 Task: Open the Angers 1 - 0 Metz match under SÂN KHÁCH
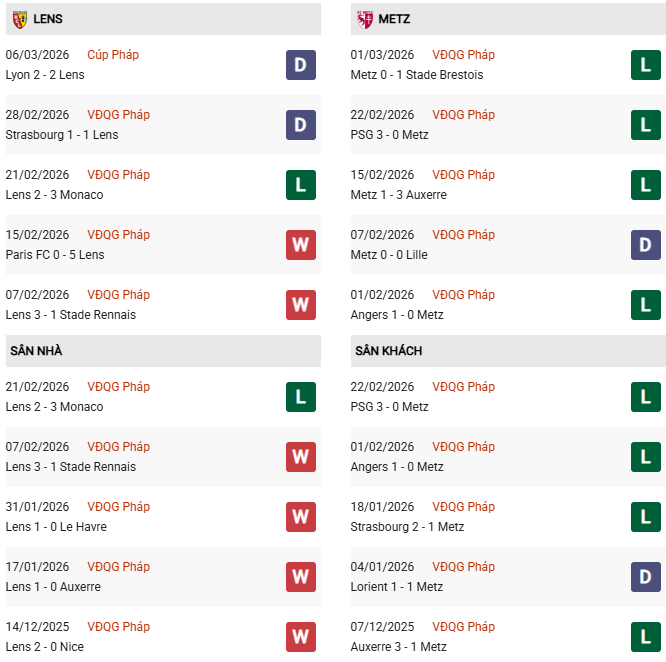pyautogui.click(x=397, y=467)
